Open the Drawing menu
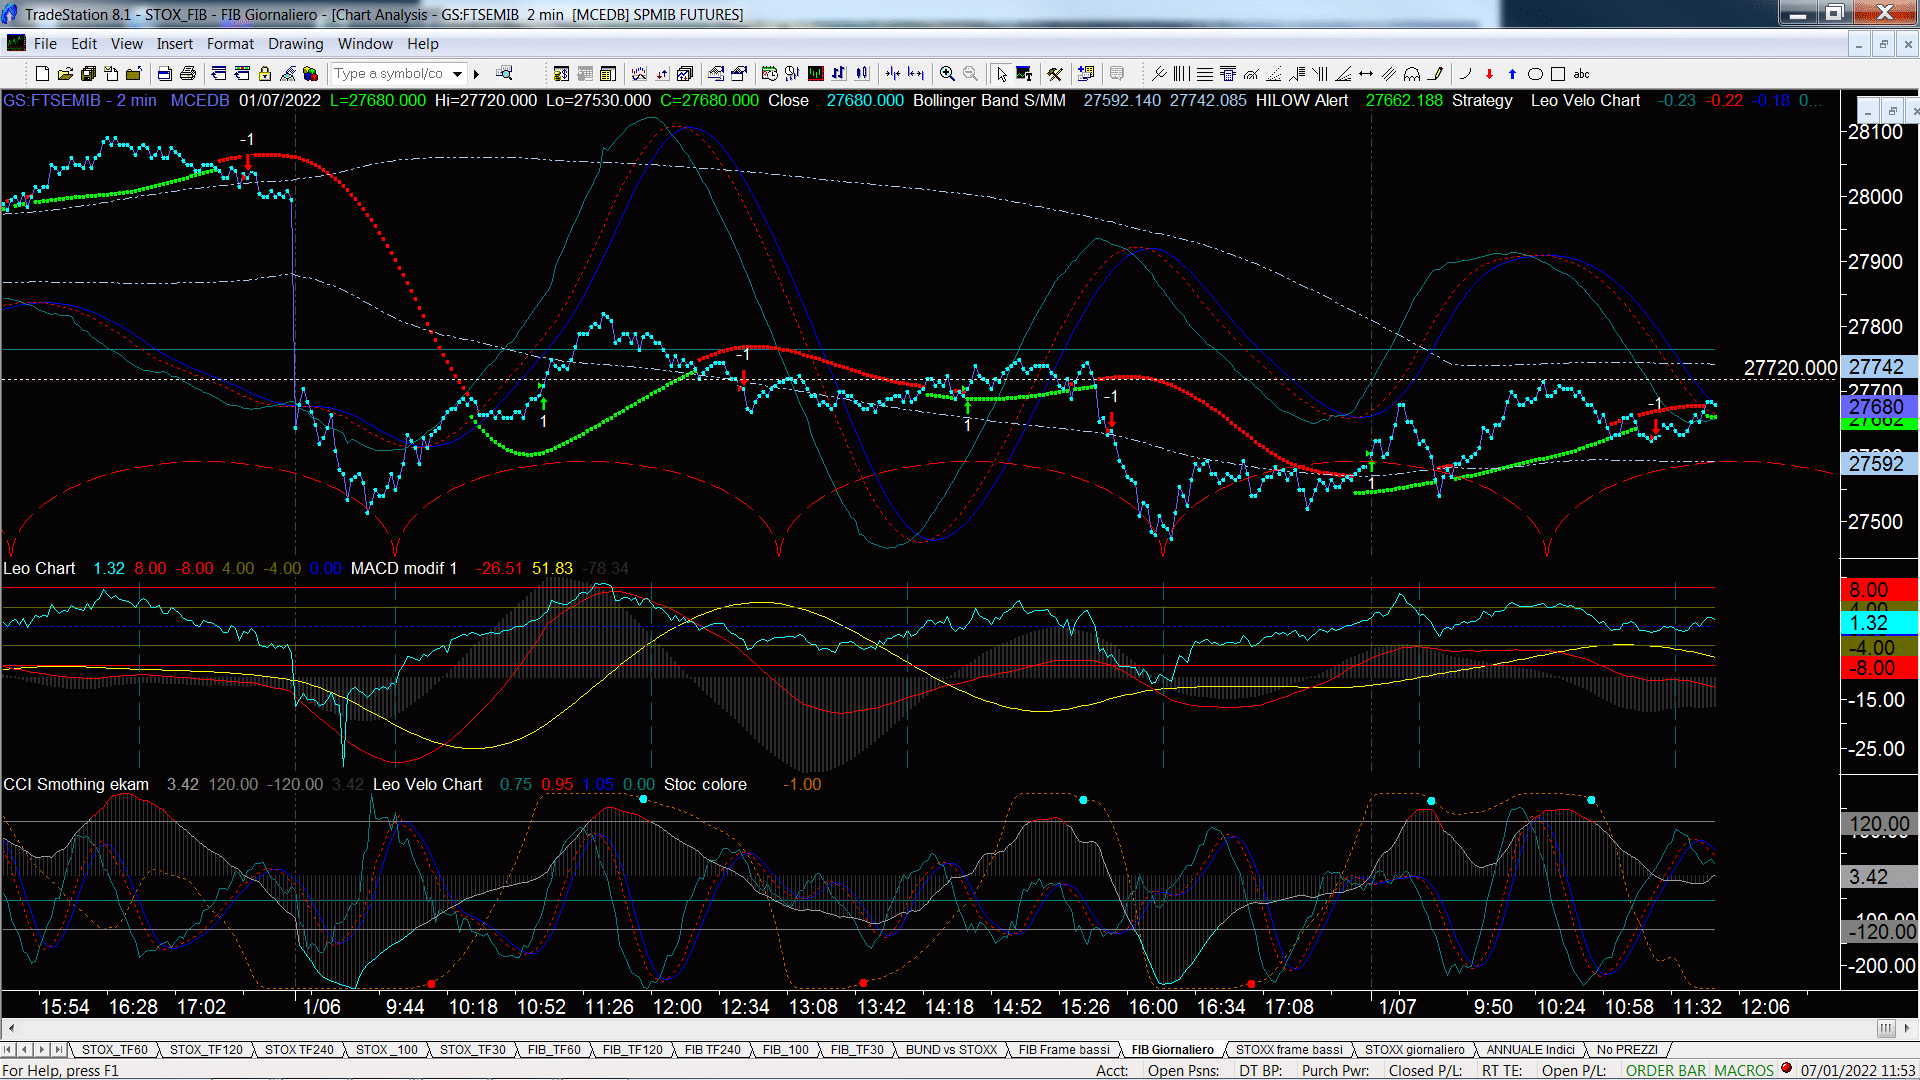1920x1080 pixels. 295,44
